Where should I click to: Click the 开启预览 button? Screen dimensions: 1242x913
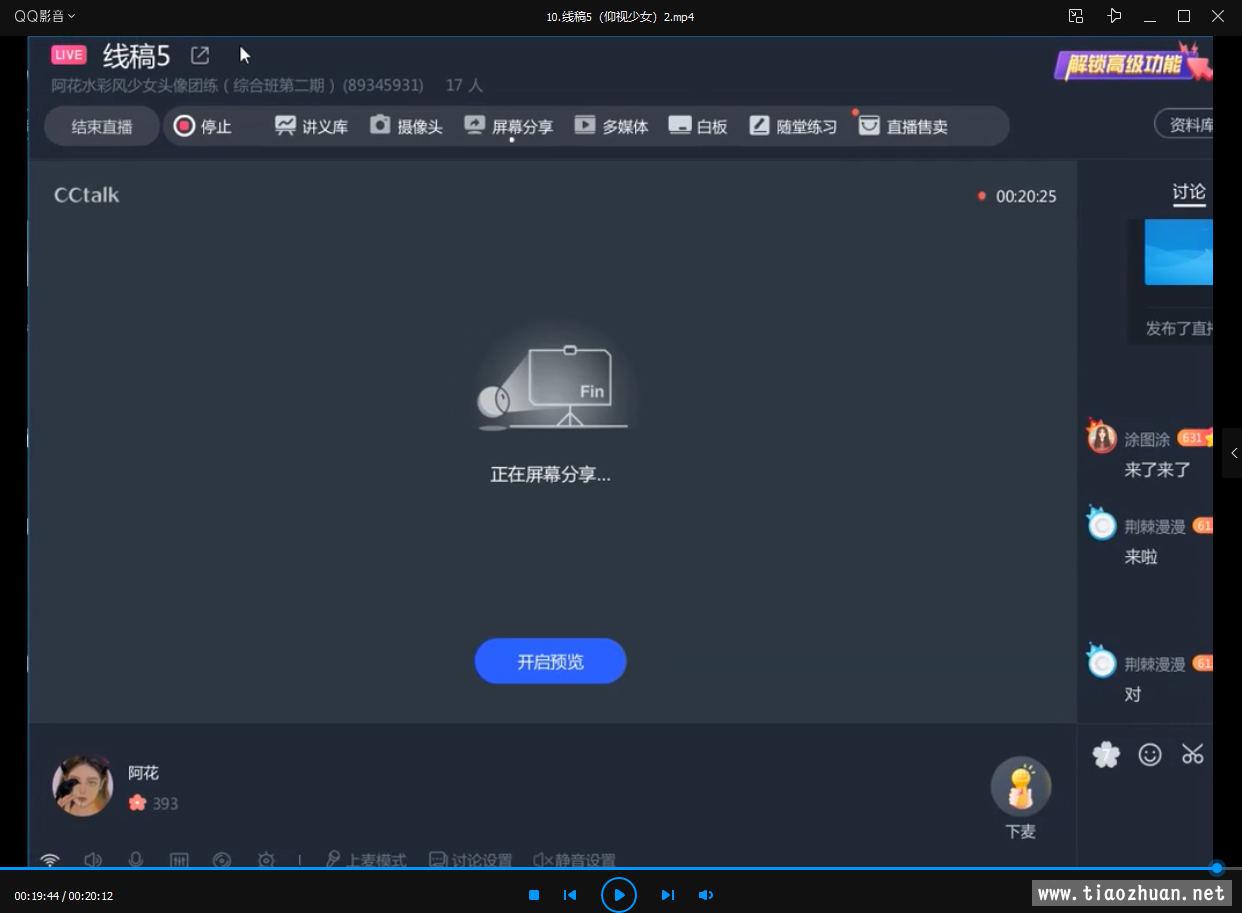[550, 662]
